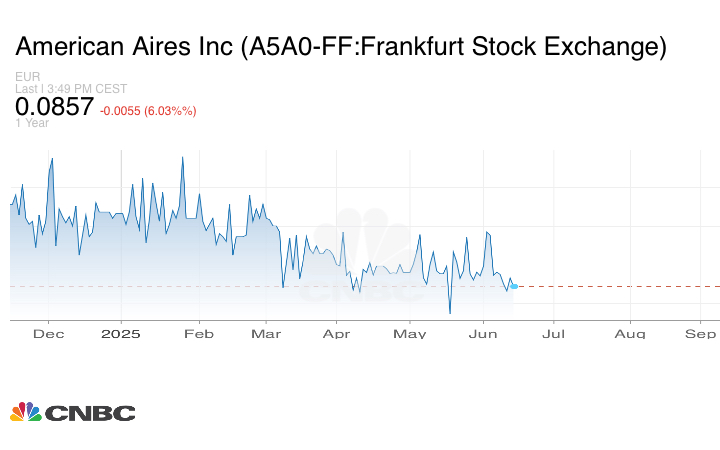Viewport: 720px width, 450px height.
Task: Select the 1 Year range label
Action: [32, 123]
